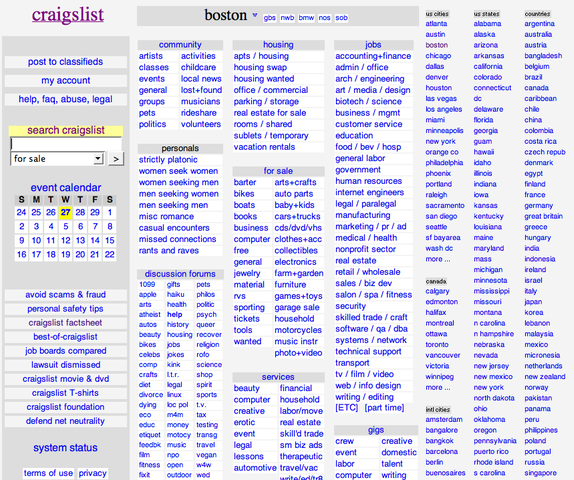Open missed connections
This screenshot has width=574, height=480.
pos(178,239)
